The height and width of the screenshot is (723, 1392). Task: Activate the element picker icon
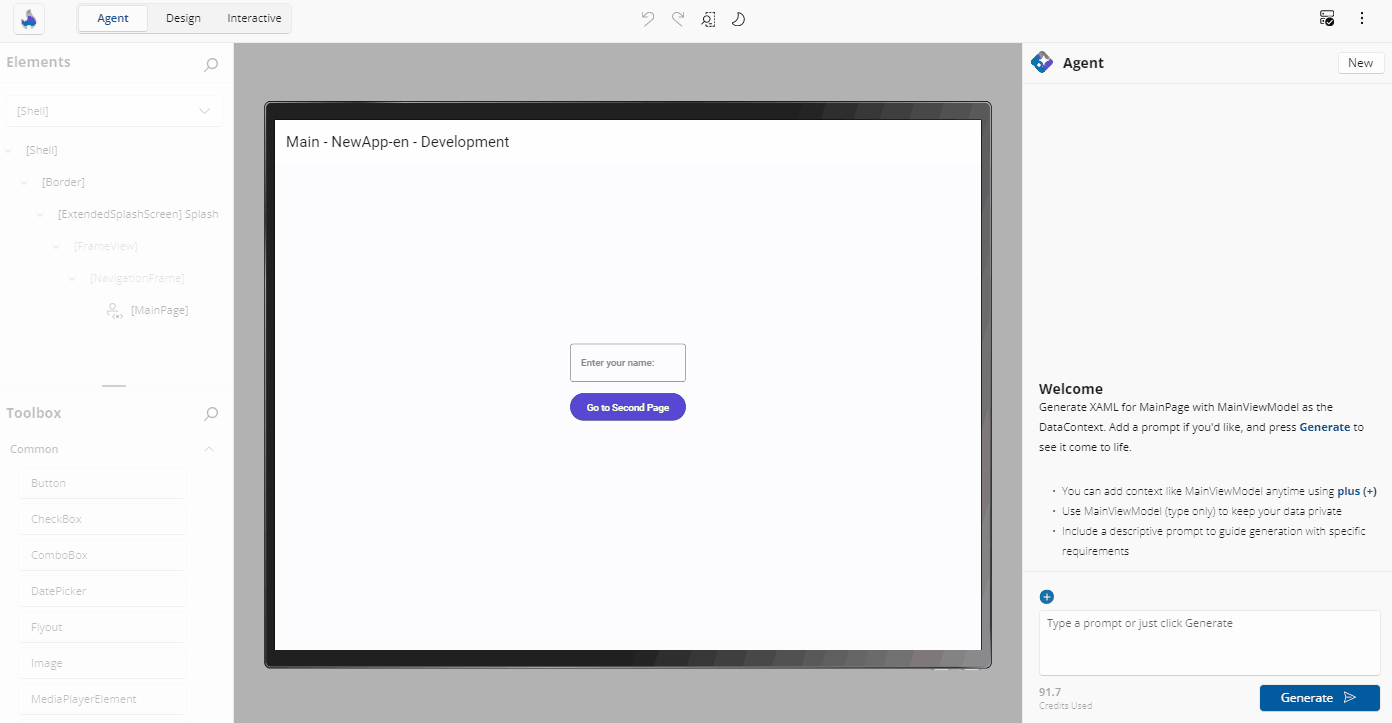click(x=708, y=19)
